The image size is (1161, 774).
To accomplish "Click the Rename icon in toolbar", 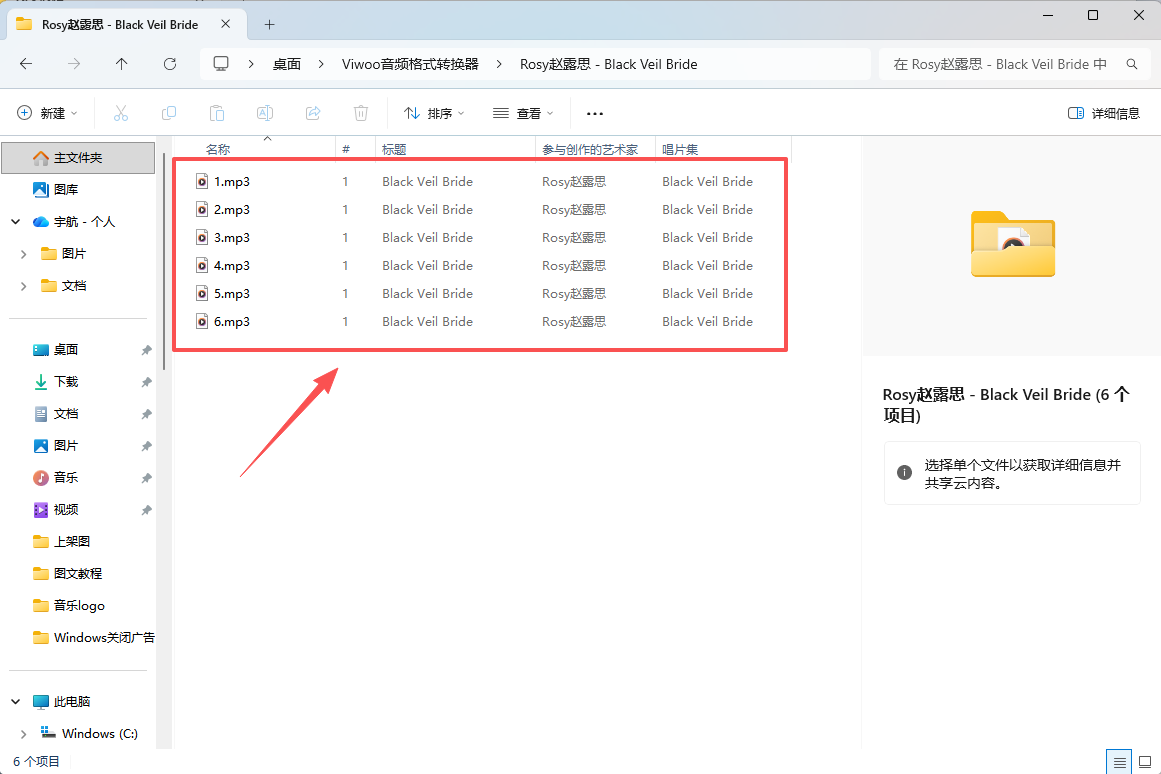I will tap(265, 113).
